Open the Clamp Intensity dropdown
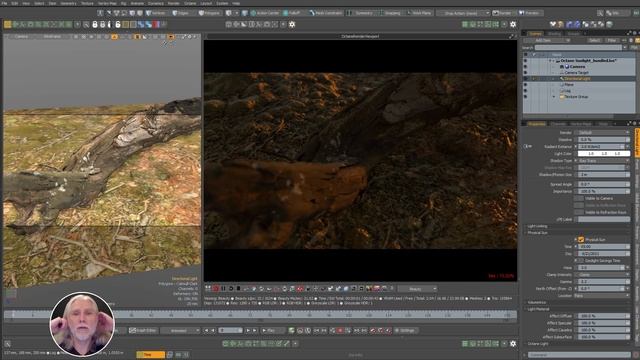This screenshot has height=360, width=640. point(603,275)
